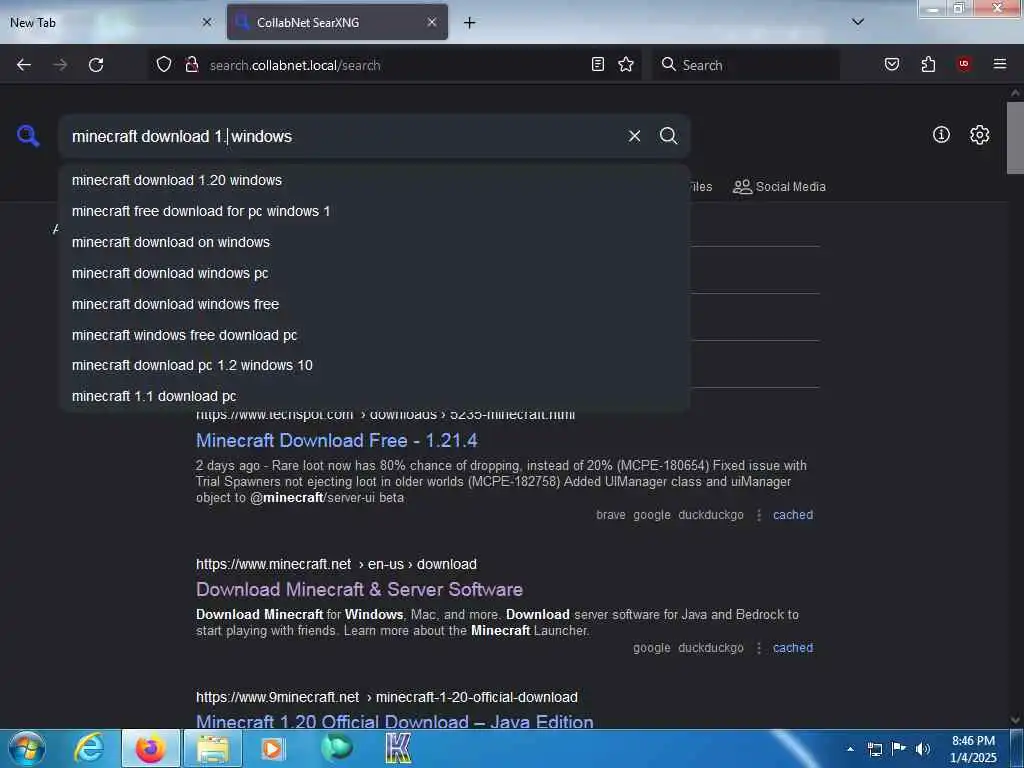Open the media player taskbar icon

[x=273, y=748]
